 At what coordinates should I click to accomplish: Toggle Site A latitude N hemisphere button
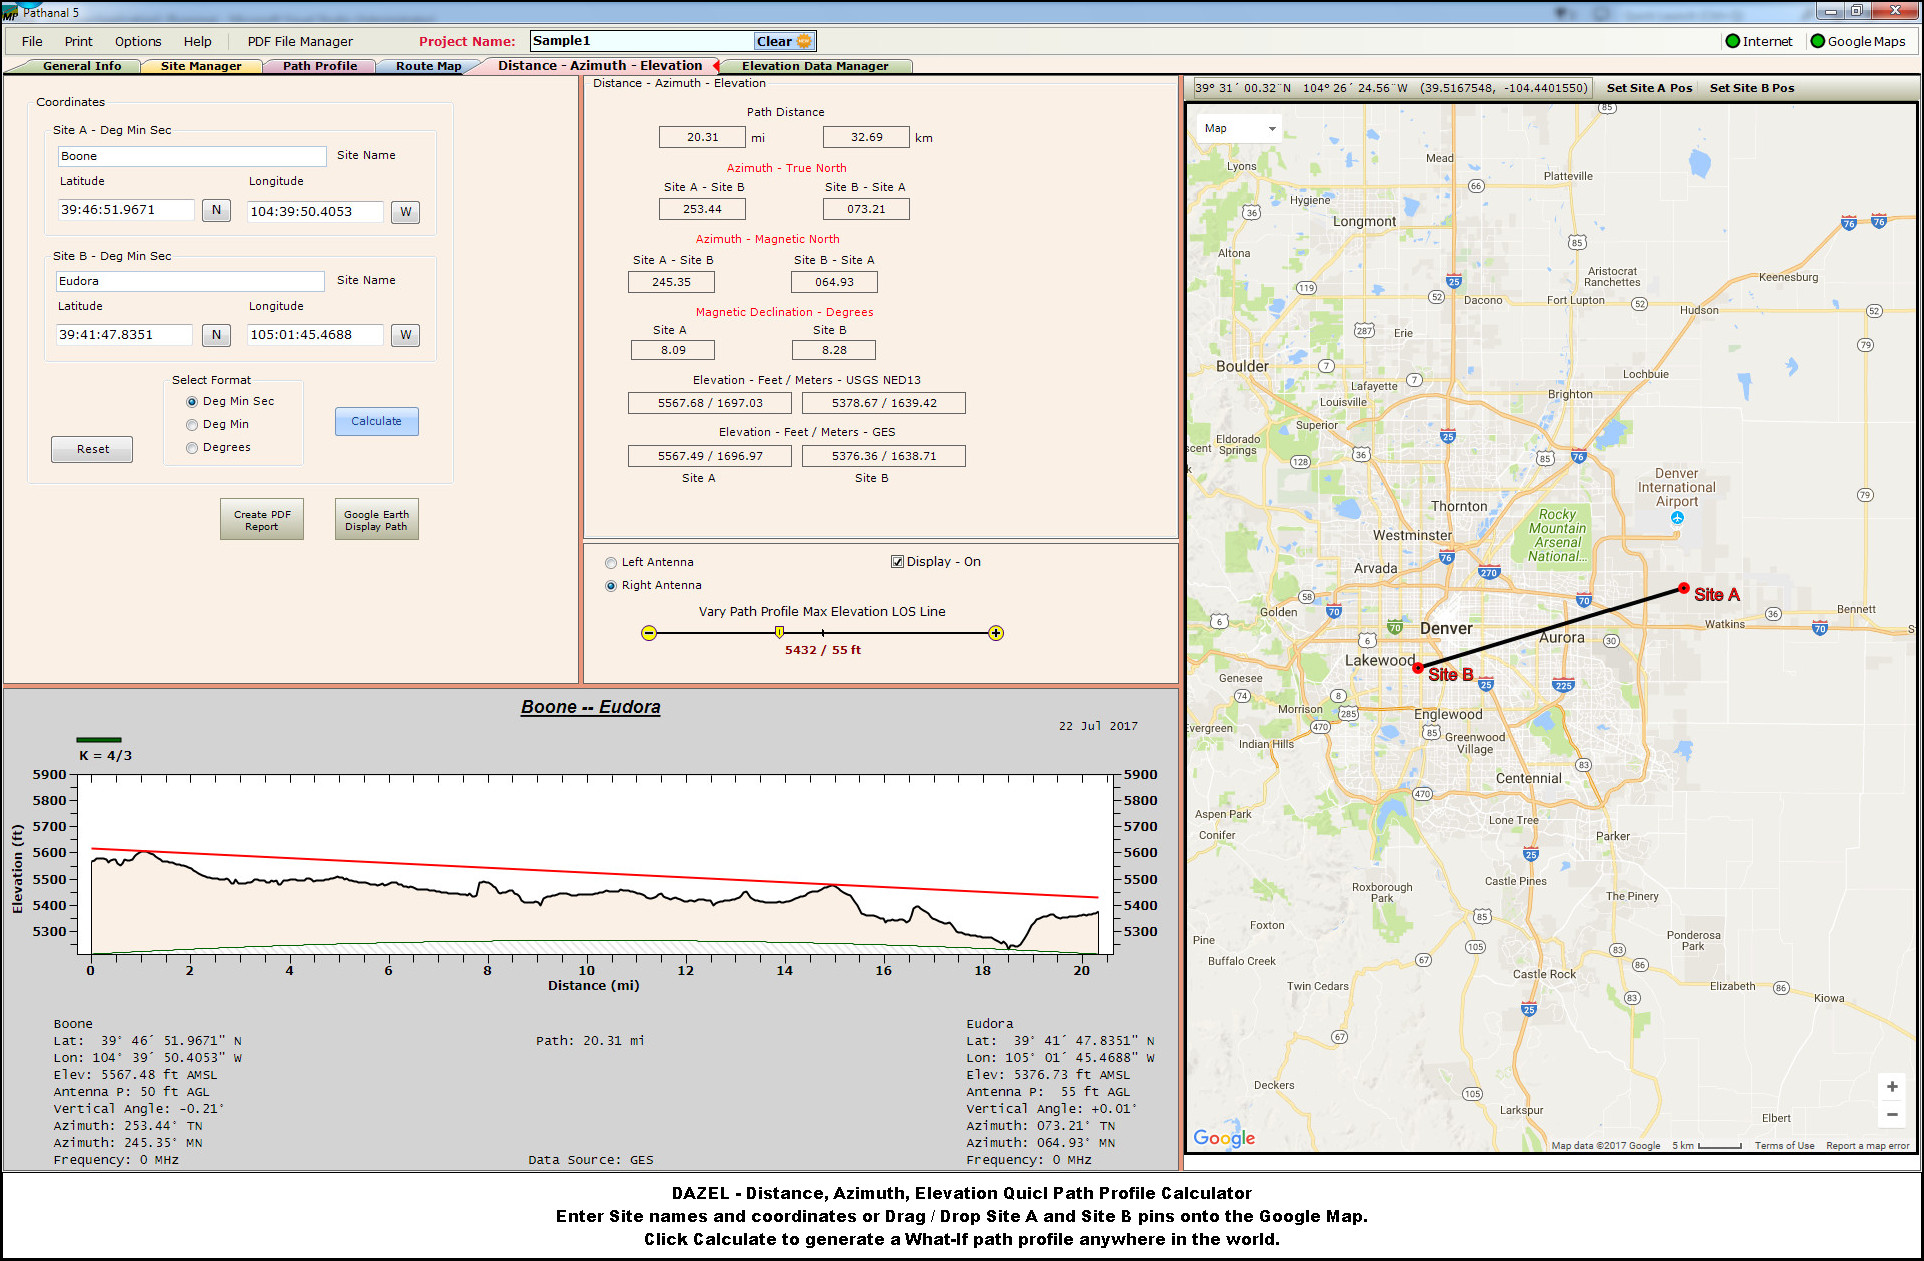point(216,210)
